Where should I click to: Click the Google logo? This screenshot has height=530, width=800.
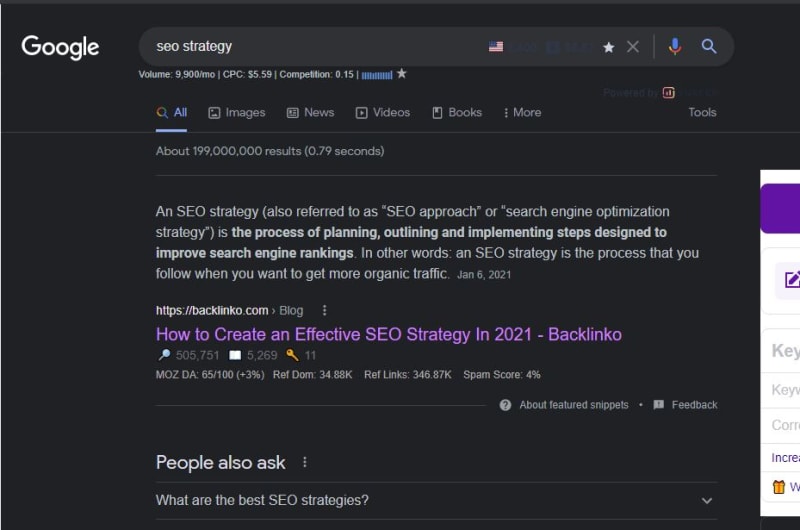click(x=60, y=47)
